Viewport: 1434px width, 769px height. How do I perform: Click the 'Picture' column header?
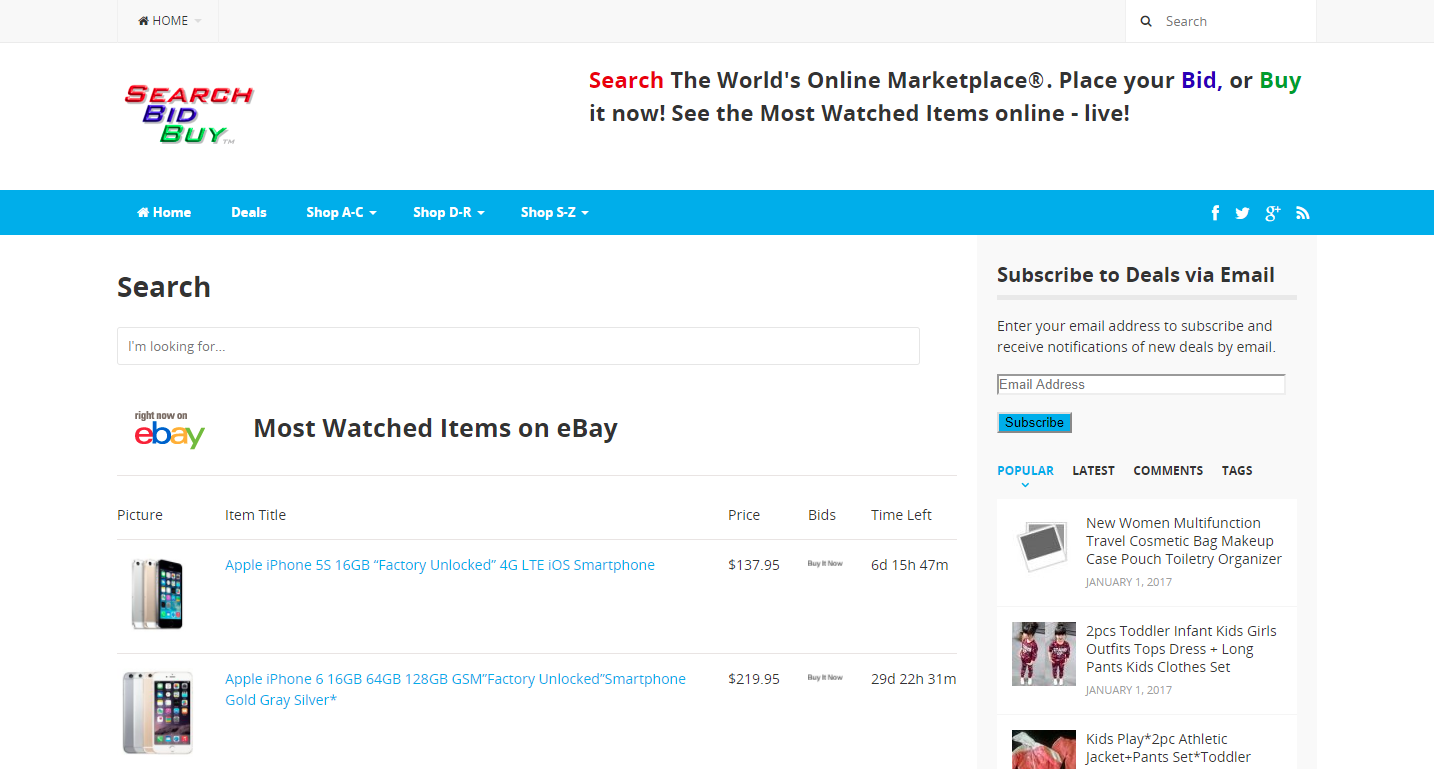point(140,515)
